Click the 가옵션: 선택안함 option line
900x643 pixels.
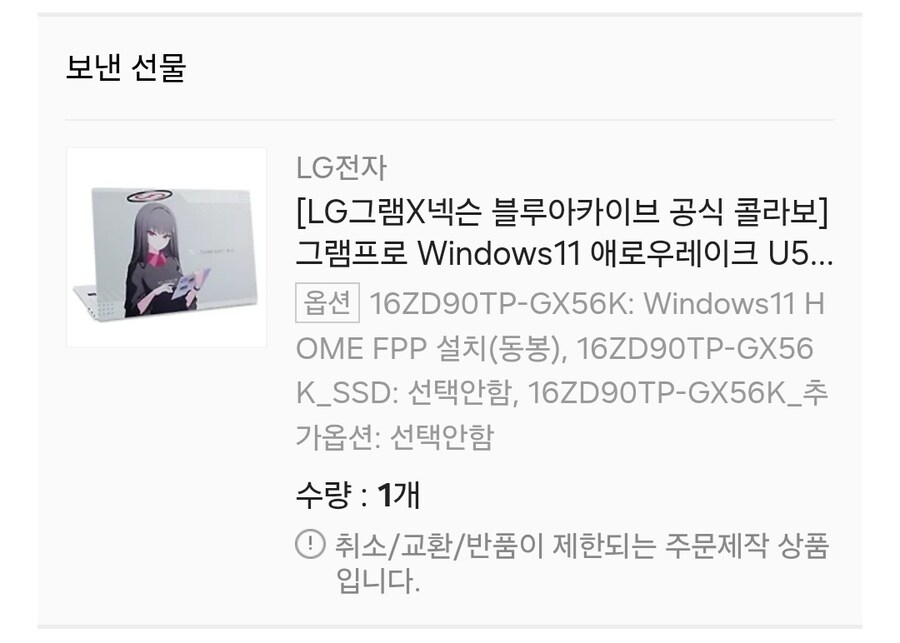(394, 437)
